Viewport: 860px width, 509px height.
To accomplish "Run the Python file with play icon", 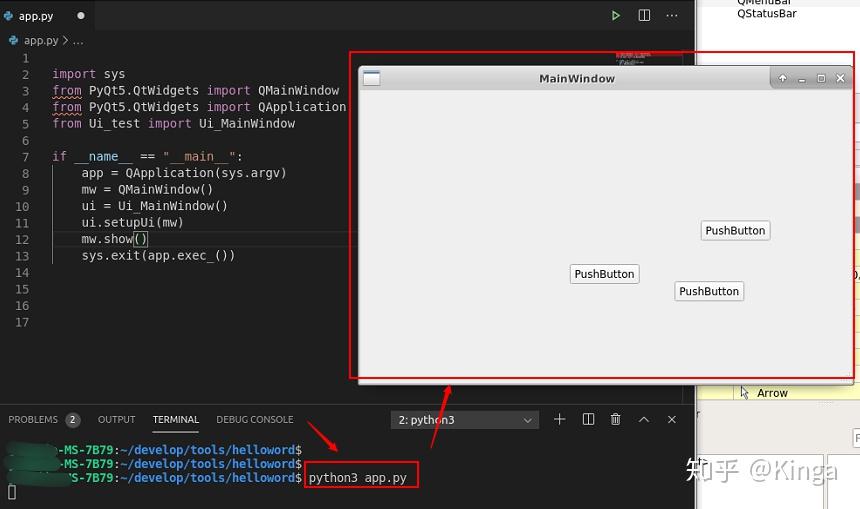I will pyautogui.click(x=615, y=15).
